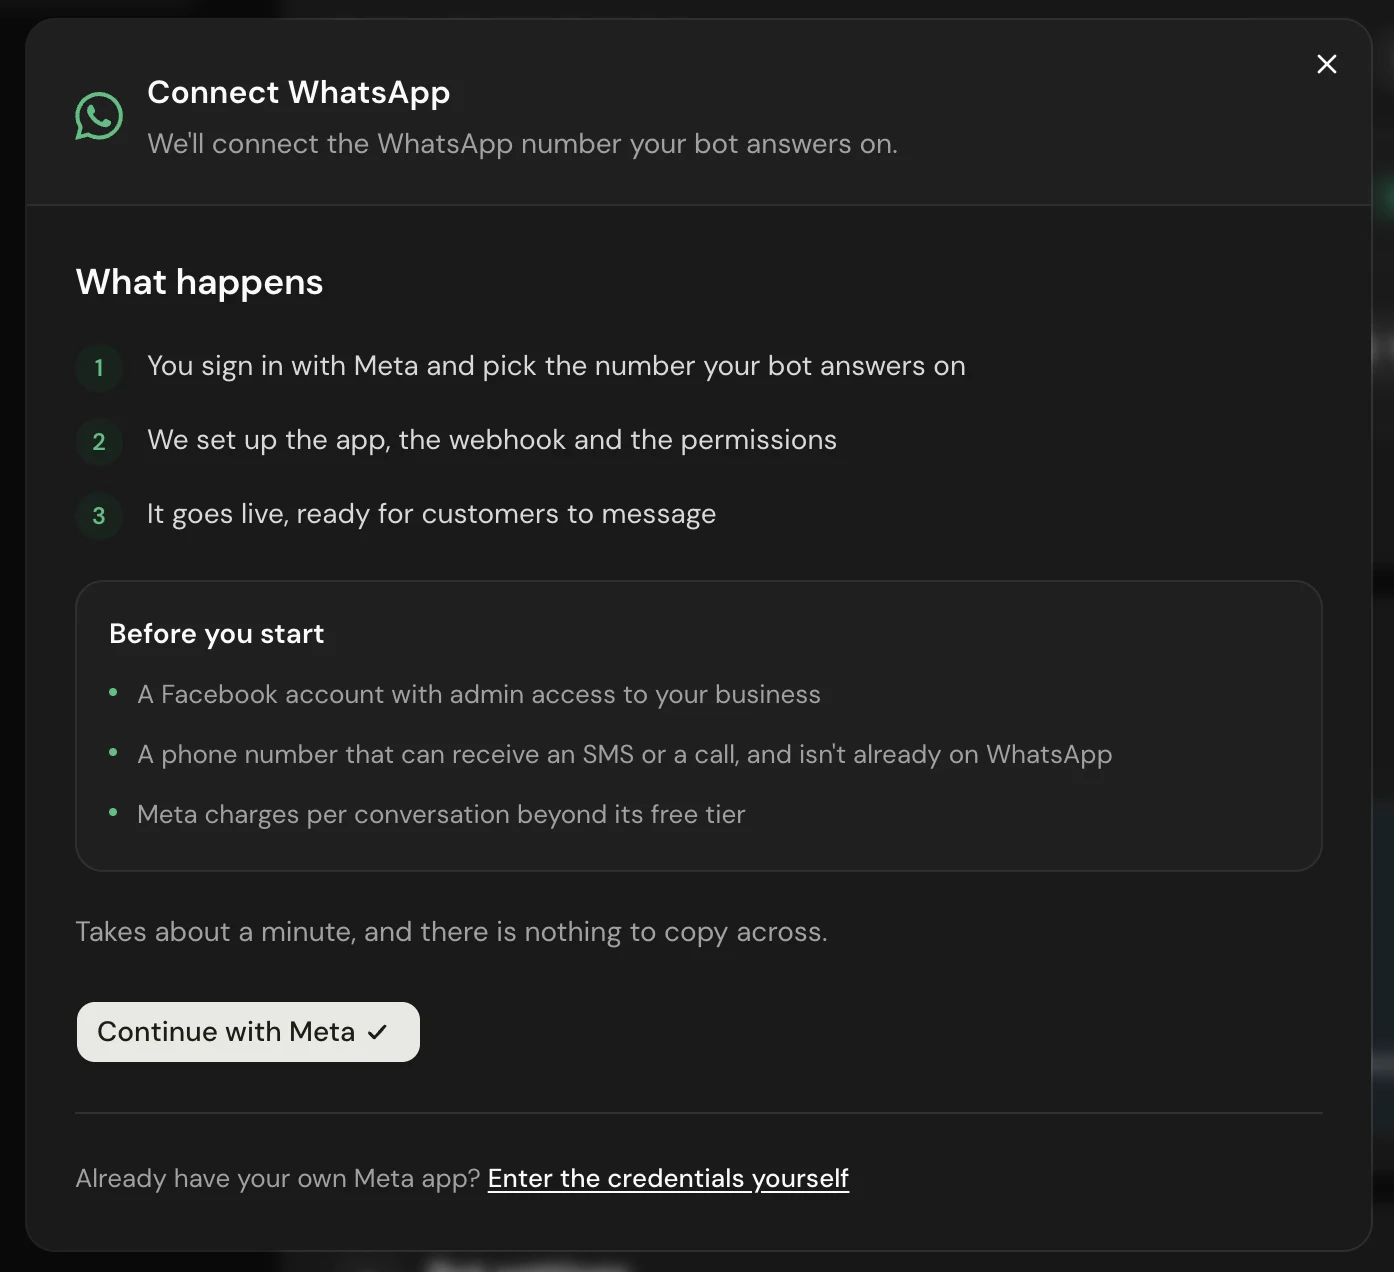
Task: Click the text about signing in with Meta
Action: (556, 366)
